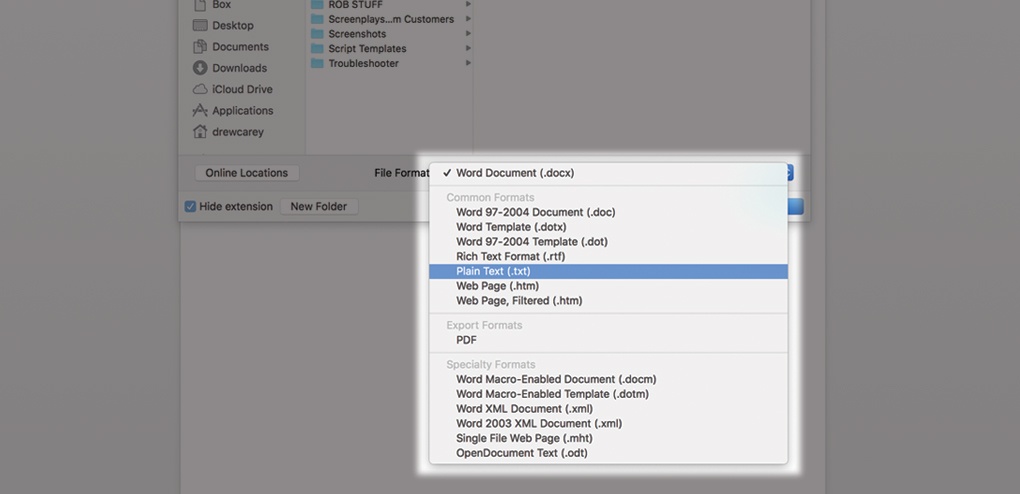
Task: Expand the Screenplays Customers folder arrow
Action: pos(468,19)
